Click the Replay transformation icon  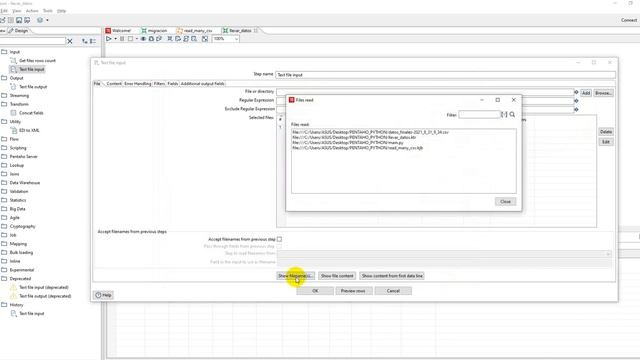pyautogui.click(x=159, y=39)
